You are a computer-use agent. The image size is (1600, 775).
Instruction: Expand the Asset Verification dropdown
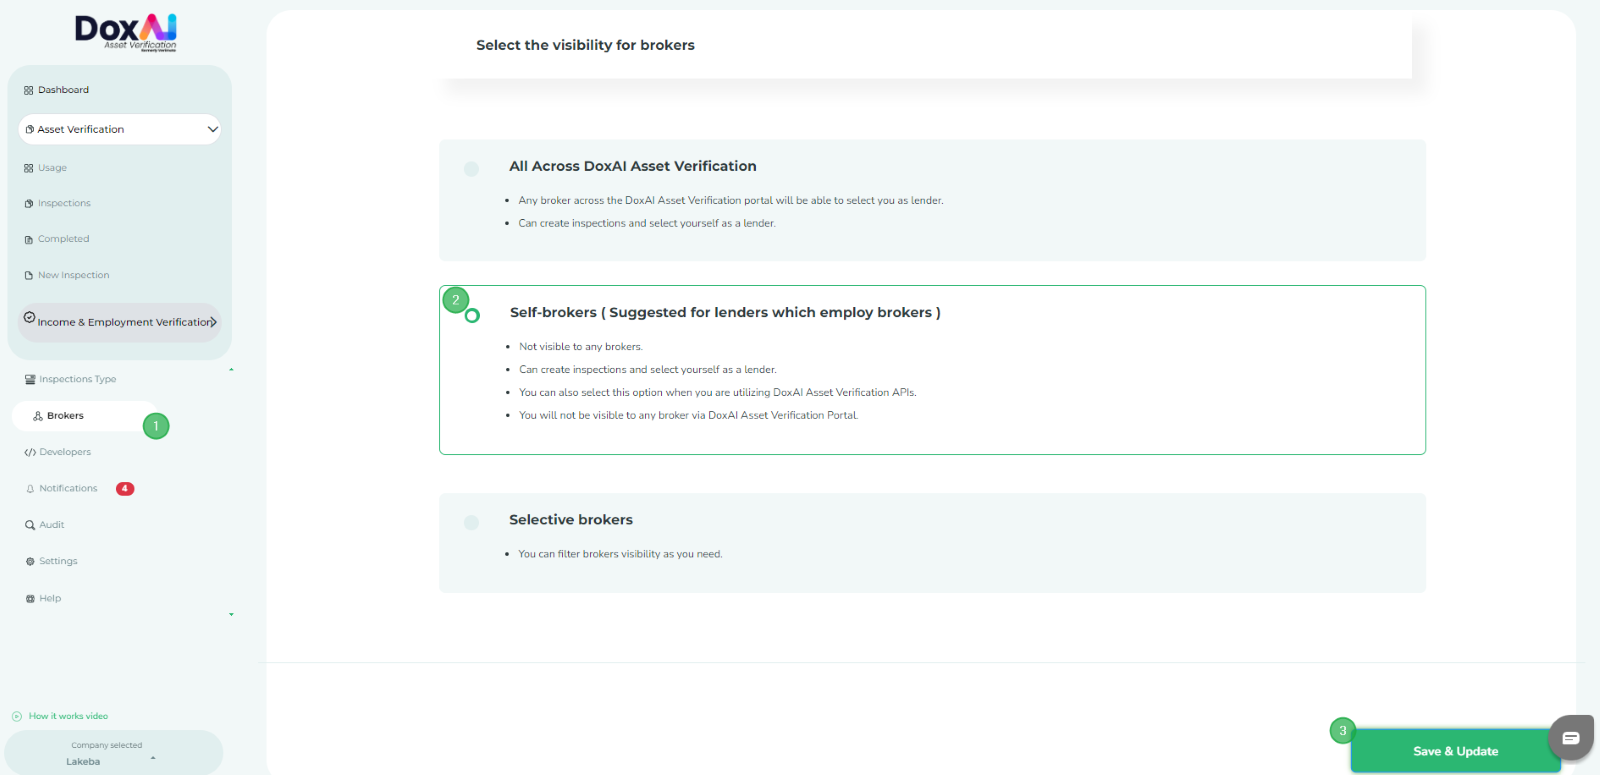pos(212,129)
